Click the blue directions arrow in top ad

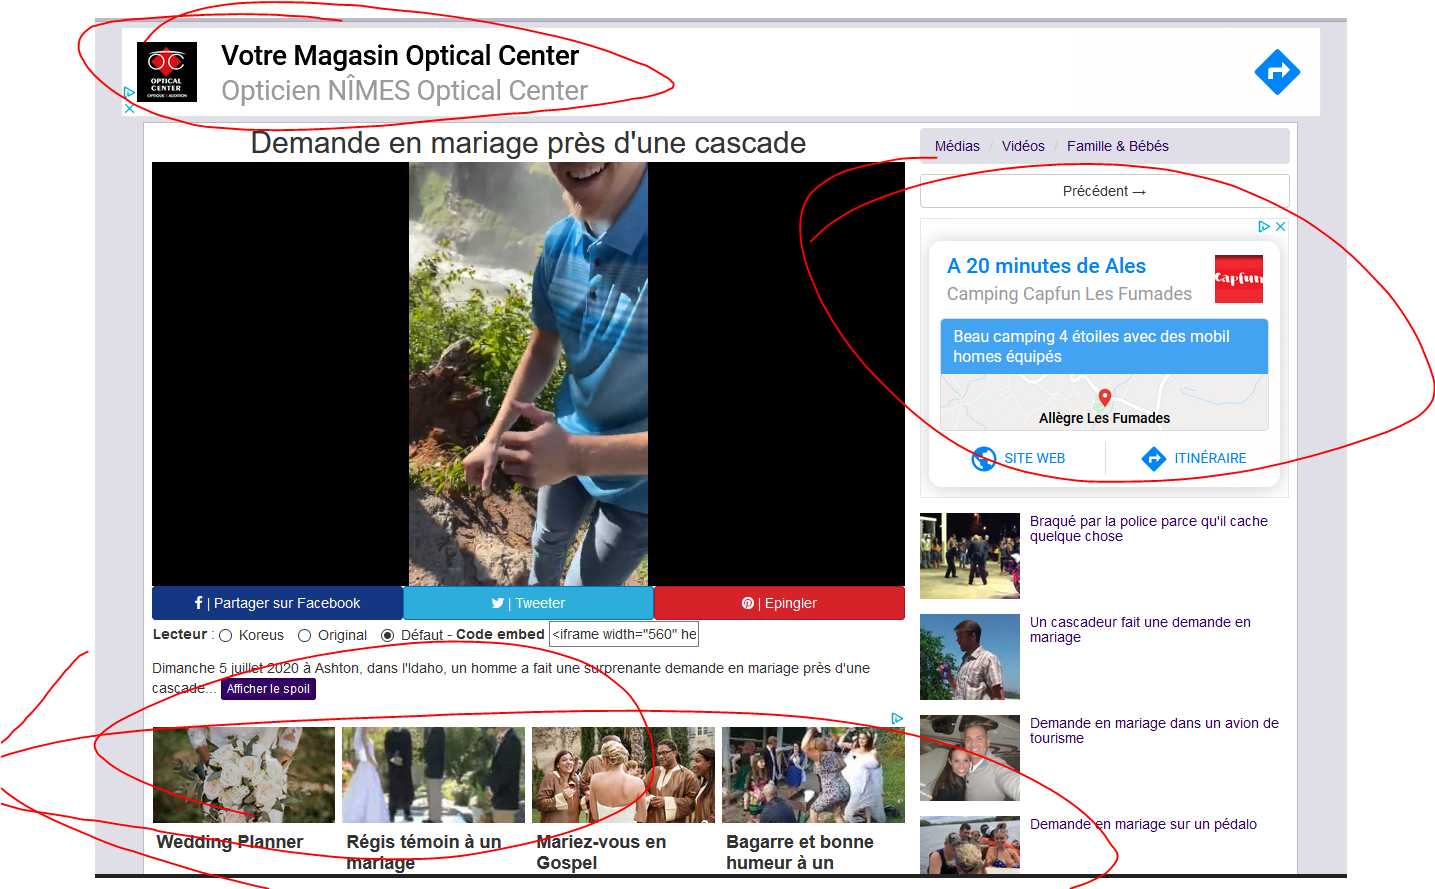click(x=1277, y=72)
